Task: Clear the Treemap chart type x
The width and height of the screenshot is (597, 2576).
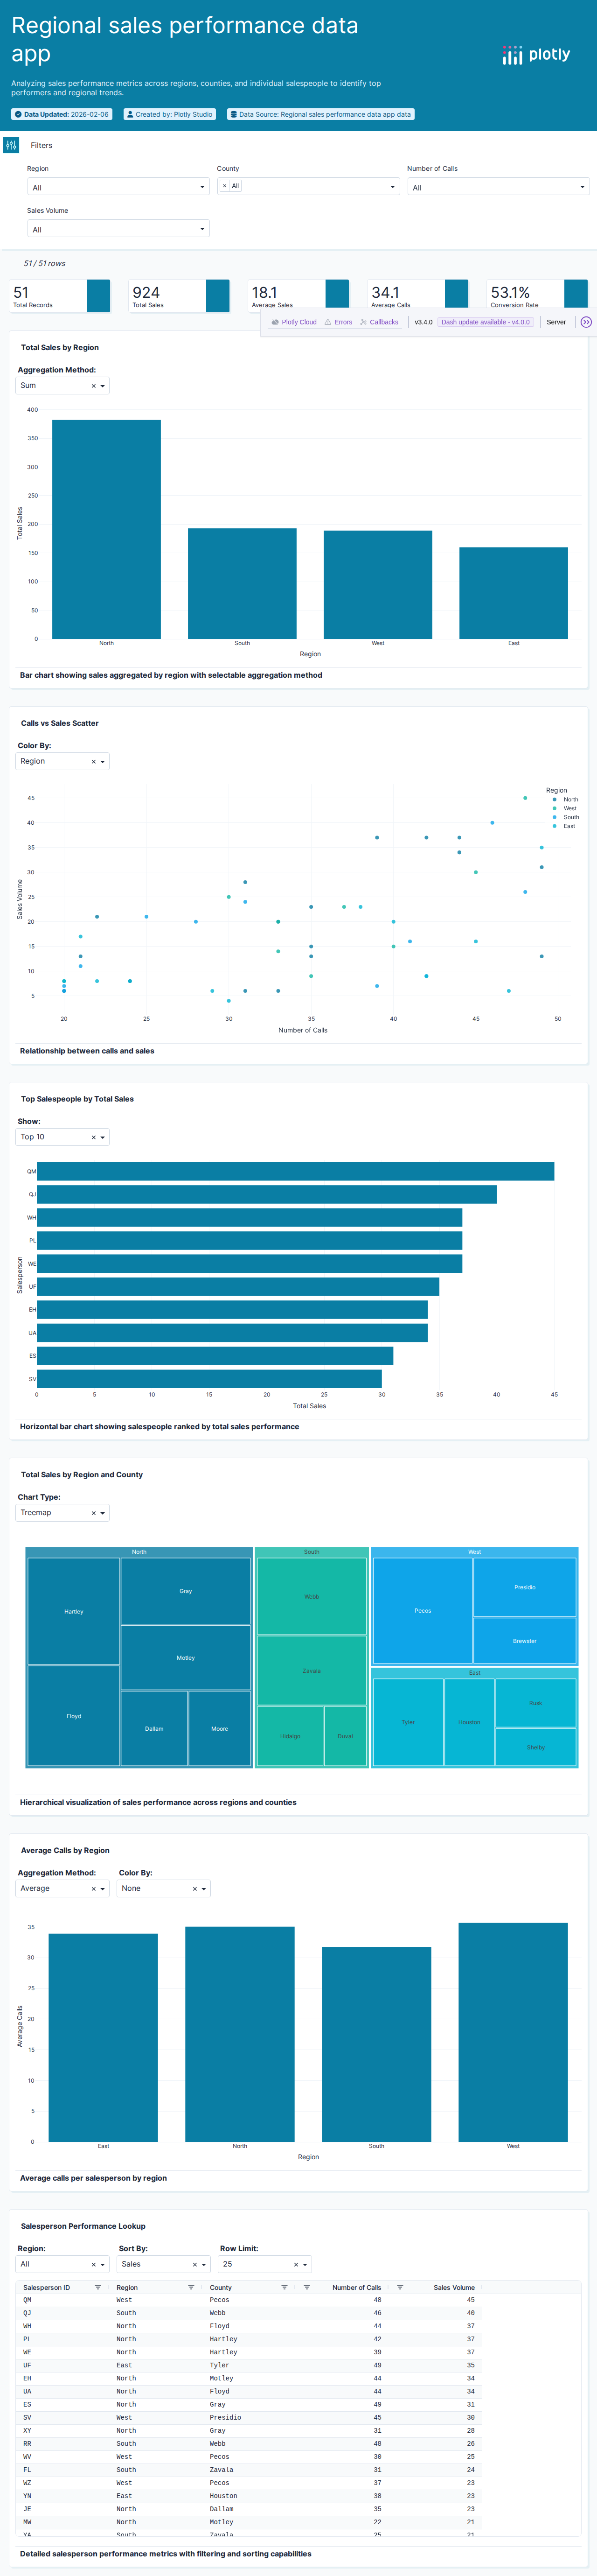Action: pos(94,1513)
